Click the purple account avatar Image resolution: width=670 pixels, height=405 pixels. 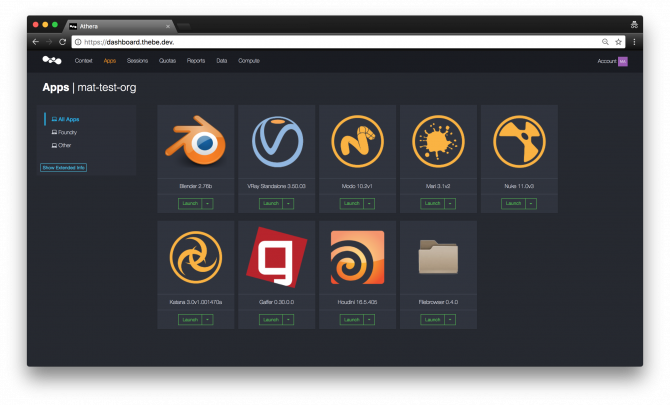[623, 61]
